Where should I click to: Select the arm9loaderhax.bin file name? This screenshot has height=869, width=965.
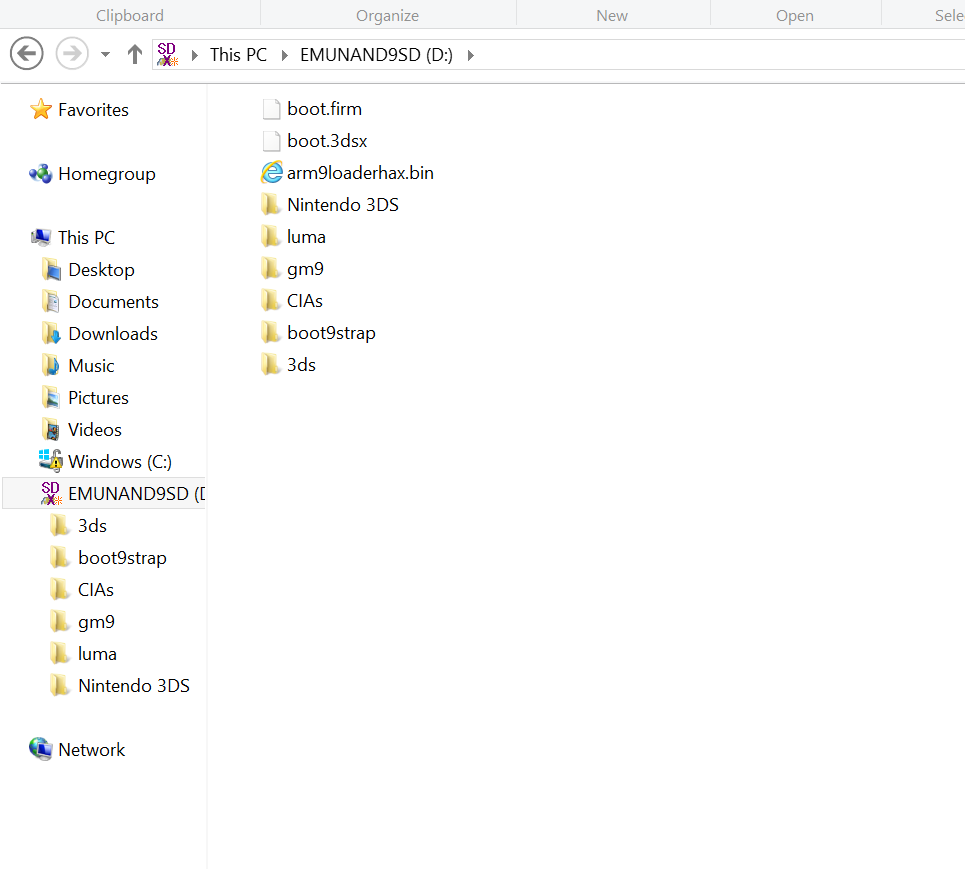tap(360, 173)
